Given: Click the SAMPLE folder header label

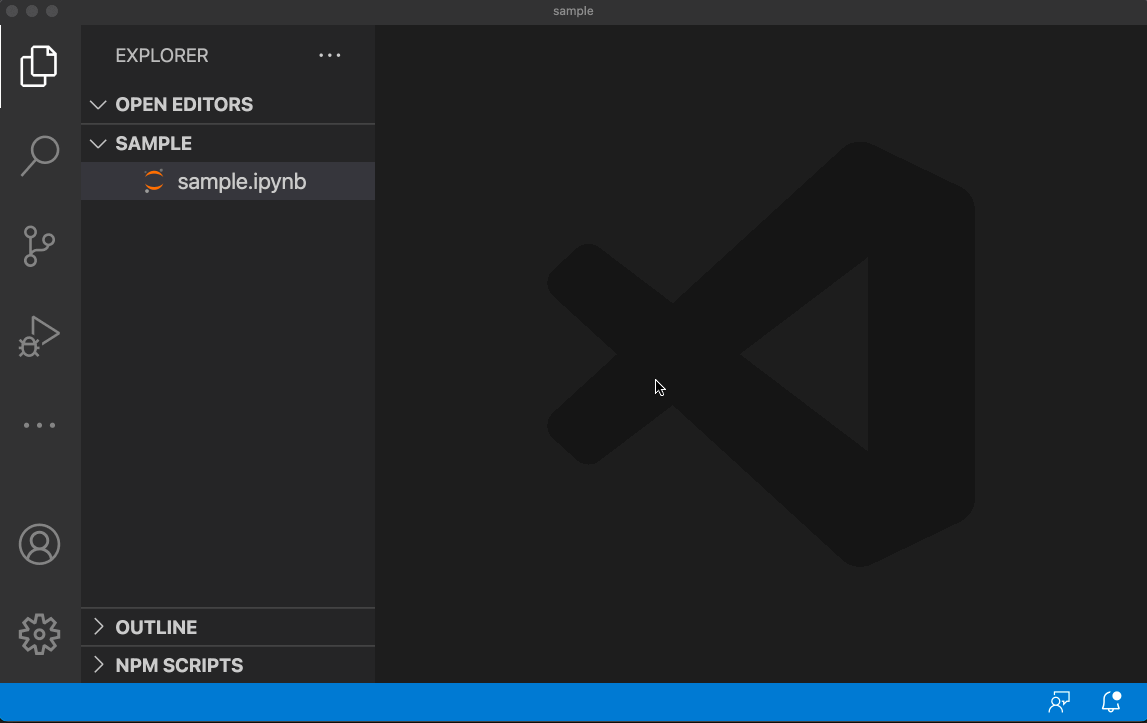Looking at the screenshot, I should pyautogui.click(x=154, y=143).
